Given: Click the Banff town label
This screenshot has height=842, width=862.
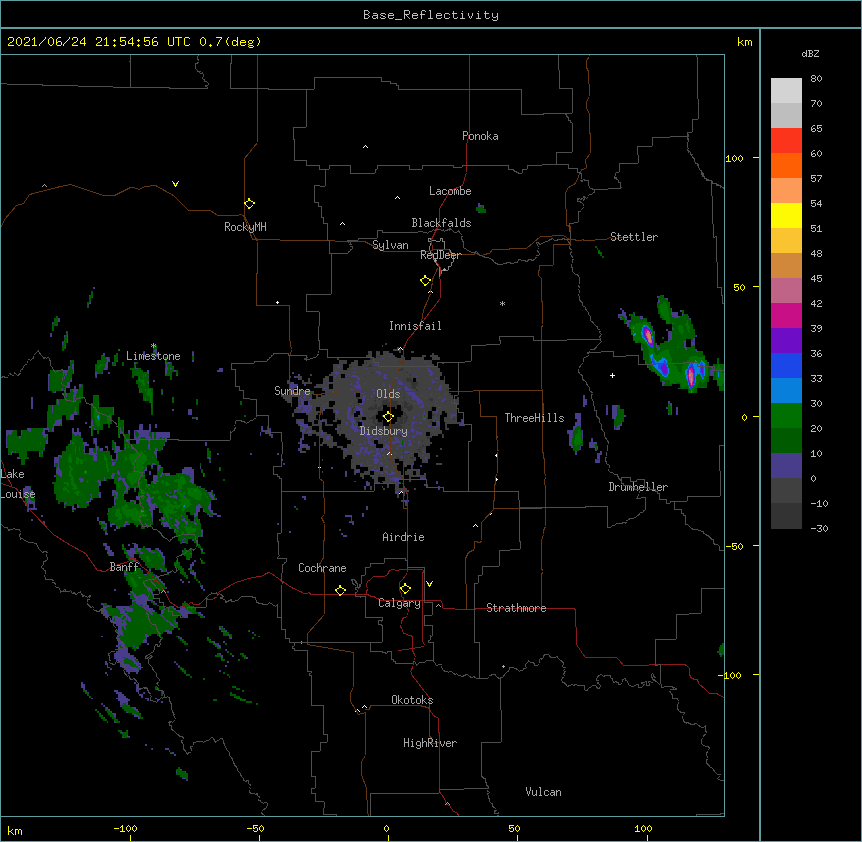Looking at the screenshot, I should click(124, 567).
